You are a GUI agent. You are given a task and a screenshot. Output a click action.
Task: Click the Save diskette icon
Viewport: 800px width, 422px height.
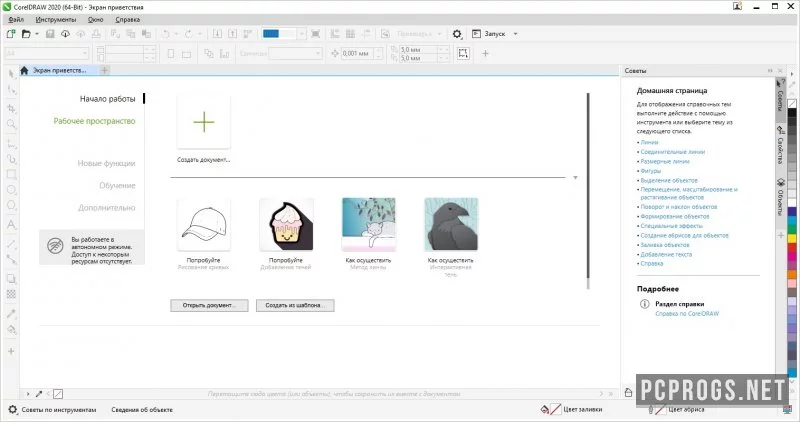[50, 34]
